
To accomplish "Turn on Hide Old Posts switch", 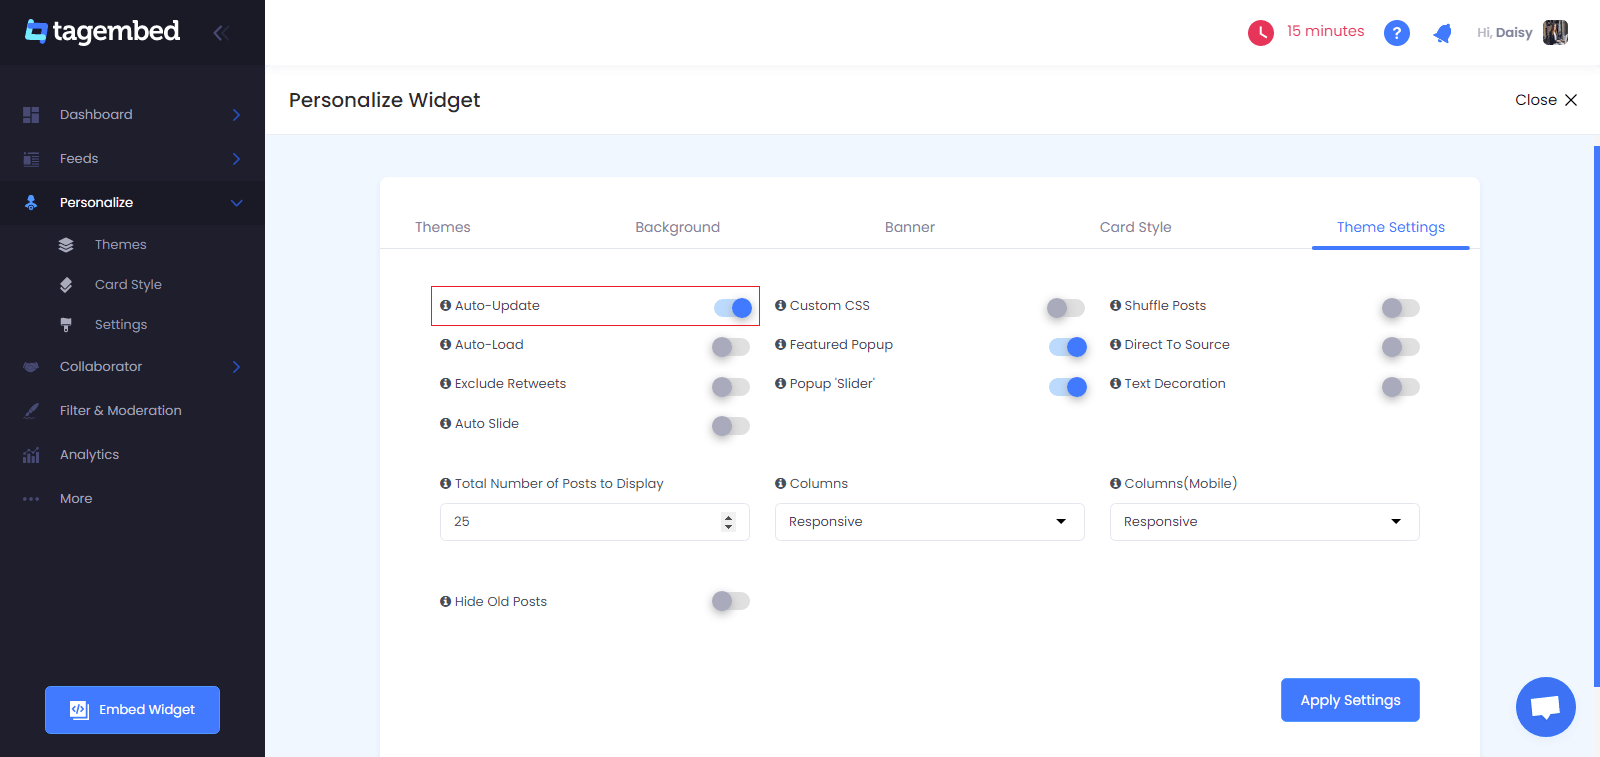I will (x=730, y=601).
